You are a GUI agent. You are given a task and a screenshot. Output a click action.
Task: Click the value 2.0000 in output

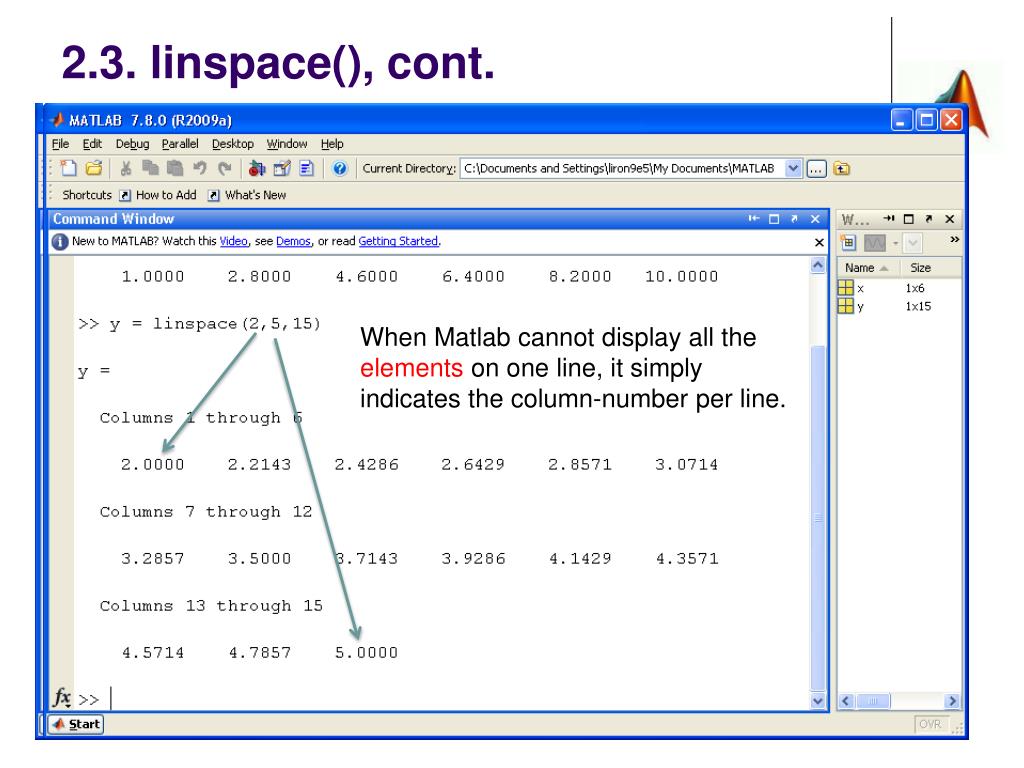[x=153, y=464]
